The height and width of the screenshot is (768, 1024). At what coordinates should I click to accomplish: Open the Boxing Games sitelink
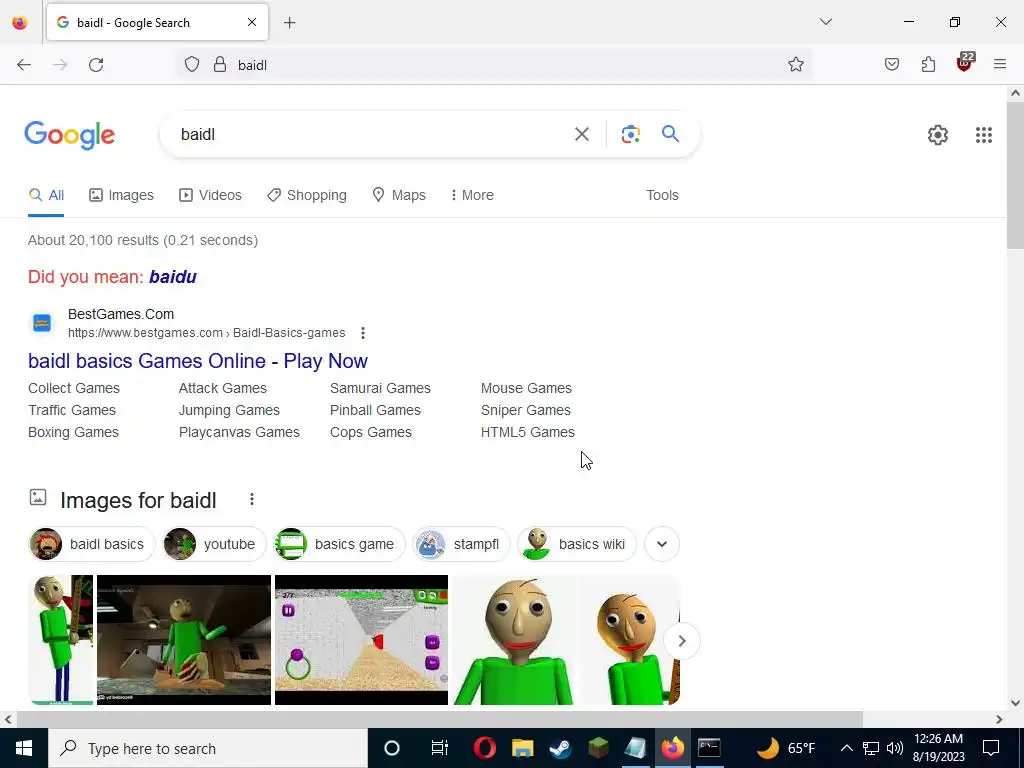pyautogui.click(x=73, y=432)
